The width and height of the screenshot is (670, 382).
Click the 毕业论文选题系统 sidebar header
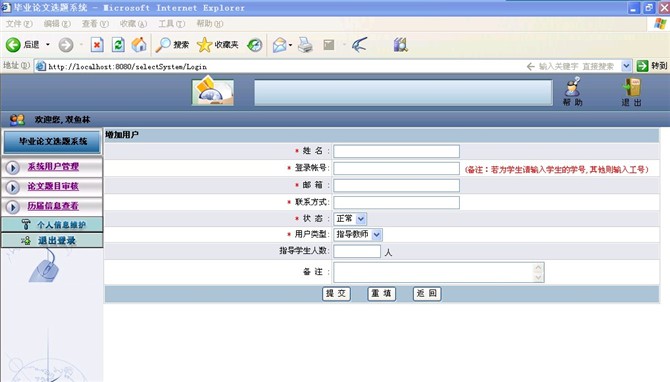click(x=52, y=142)
